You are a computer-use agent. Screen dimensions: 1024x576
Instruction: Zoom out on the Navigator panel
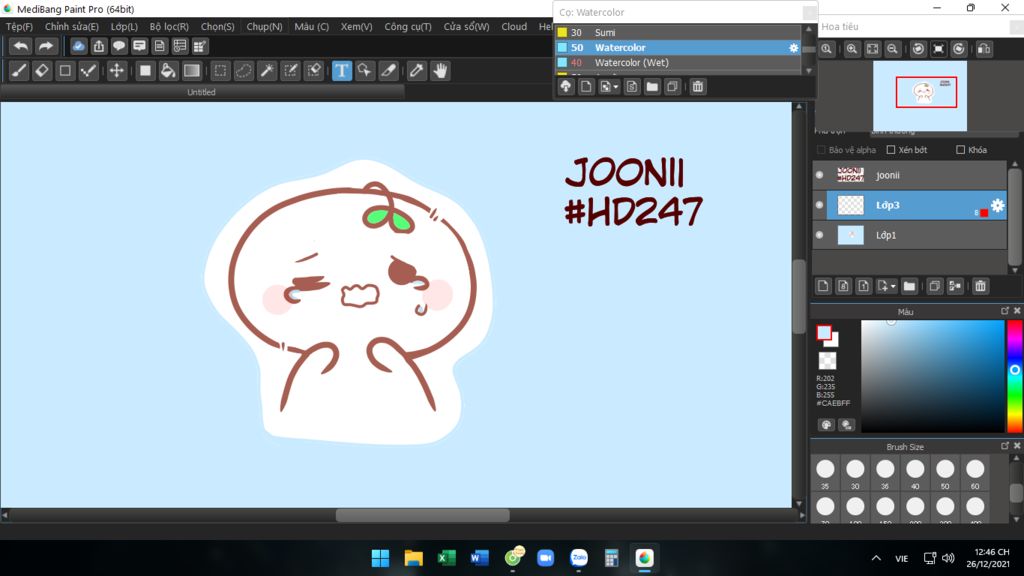(892, 49)
